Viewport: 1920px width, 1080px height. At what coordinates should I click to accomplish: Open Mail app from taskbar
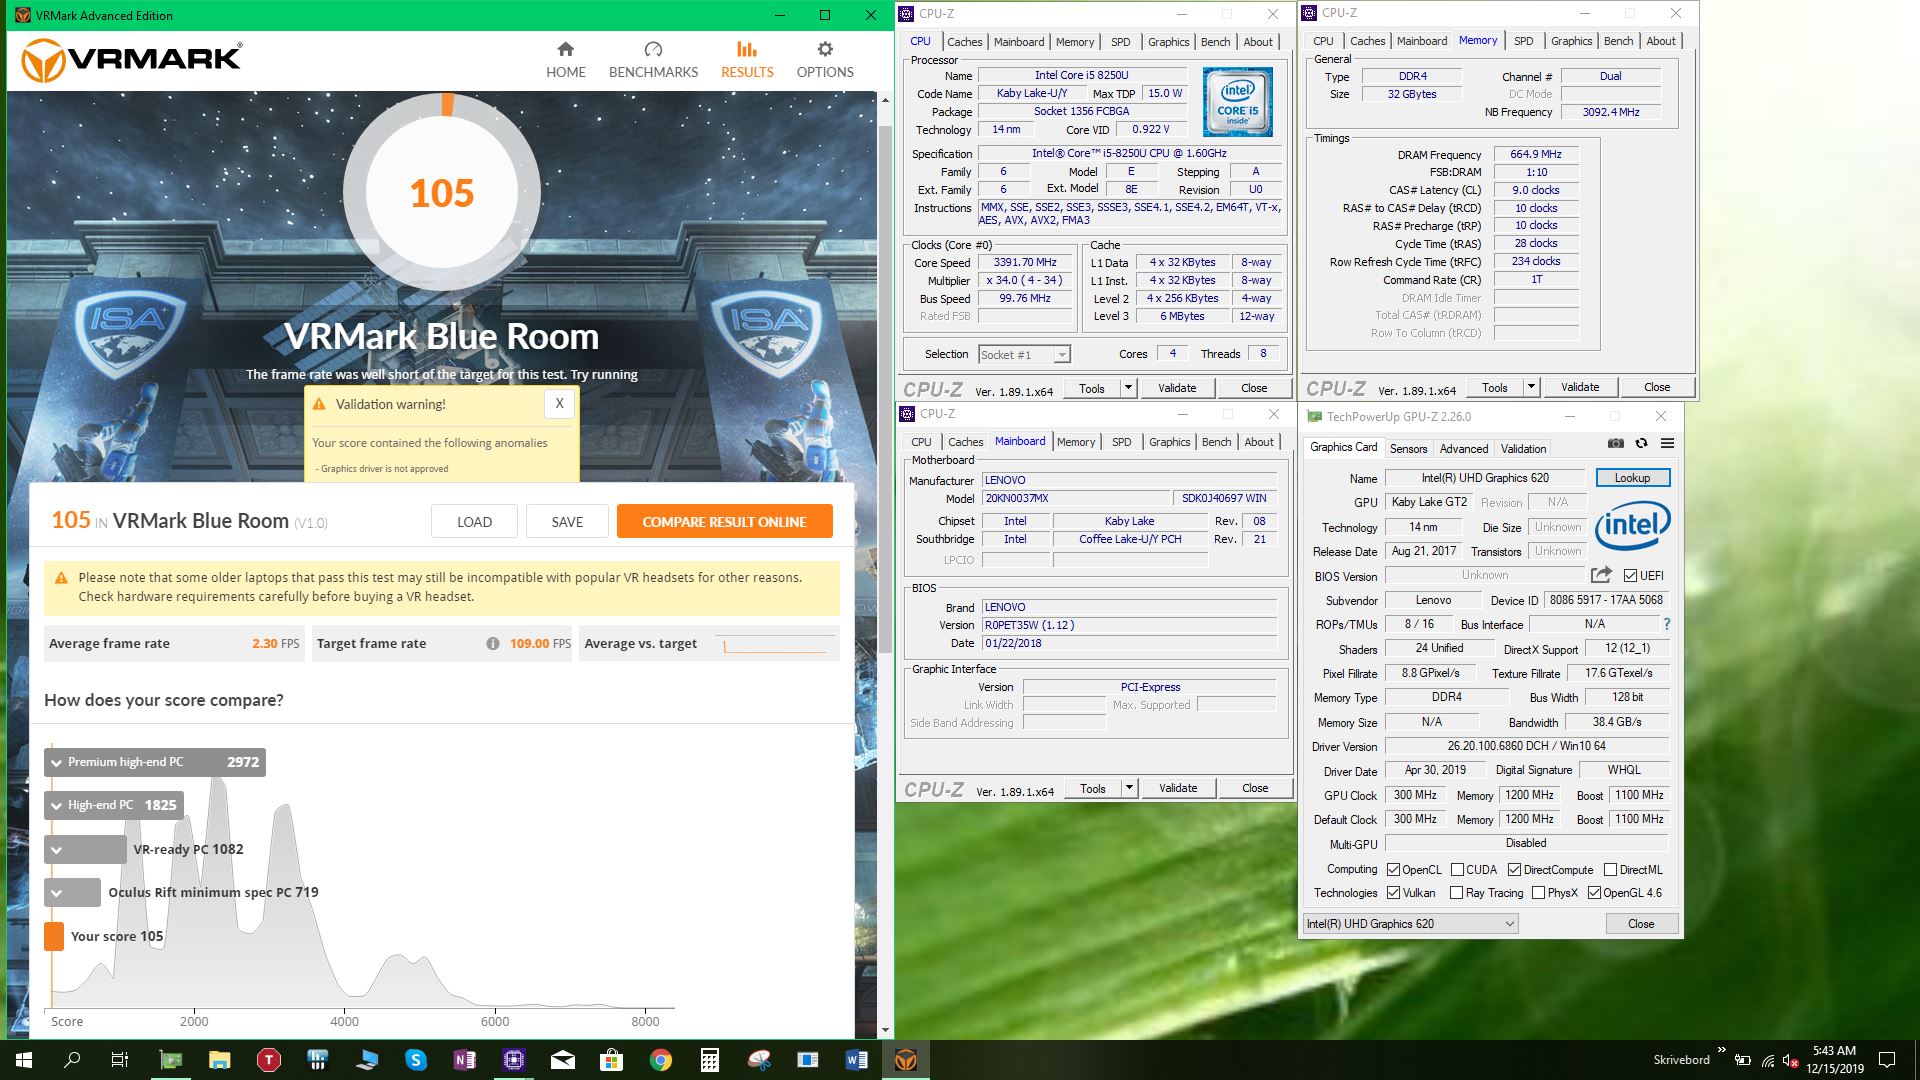pyautogui.click(x=563, y=1060)
